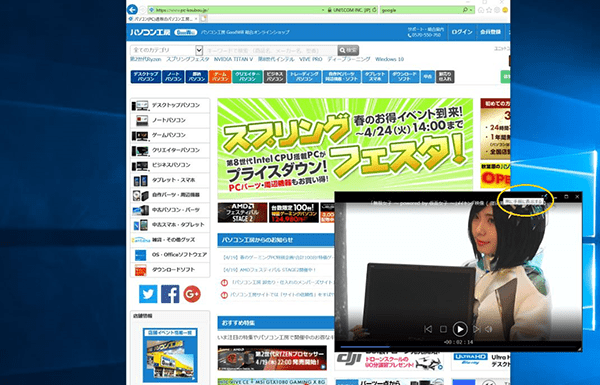Select the ビジネスパソコン nav button

click(x=275, y=77)
